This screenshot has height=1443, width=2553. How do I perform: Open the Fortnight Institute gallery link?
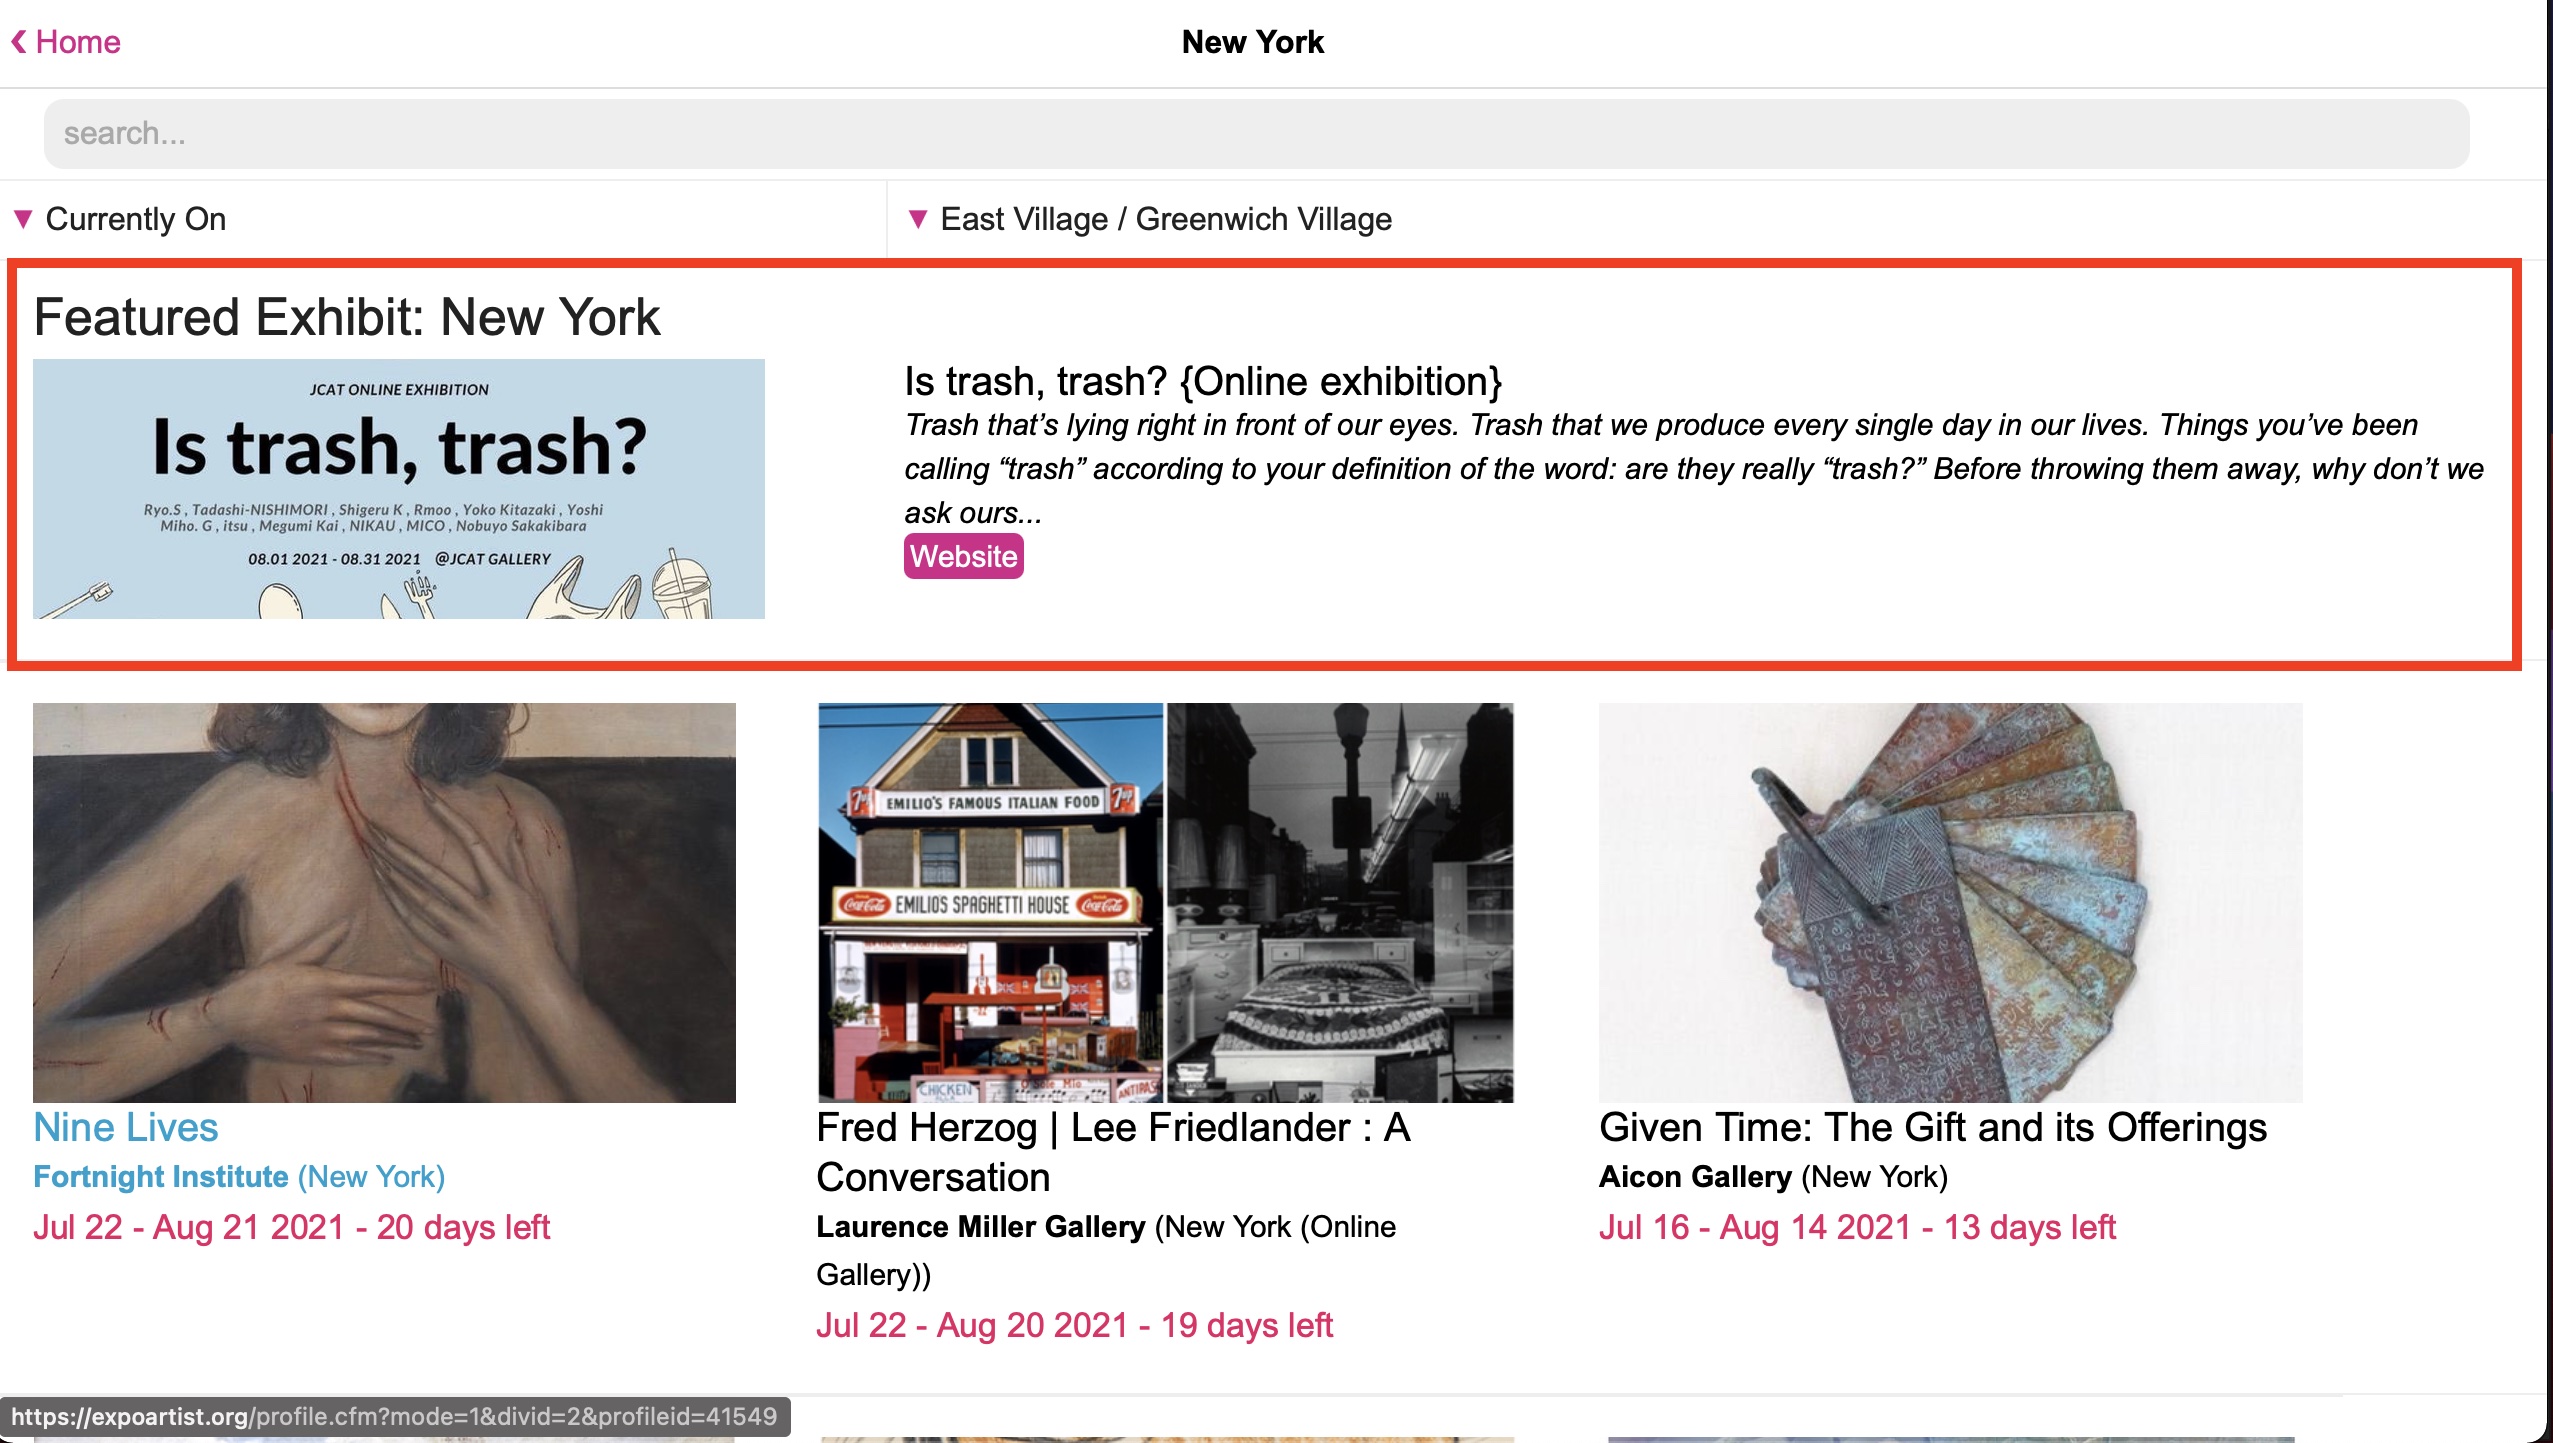161,1176
